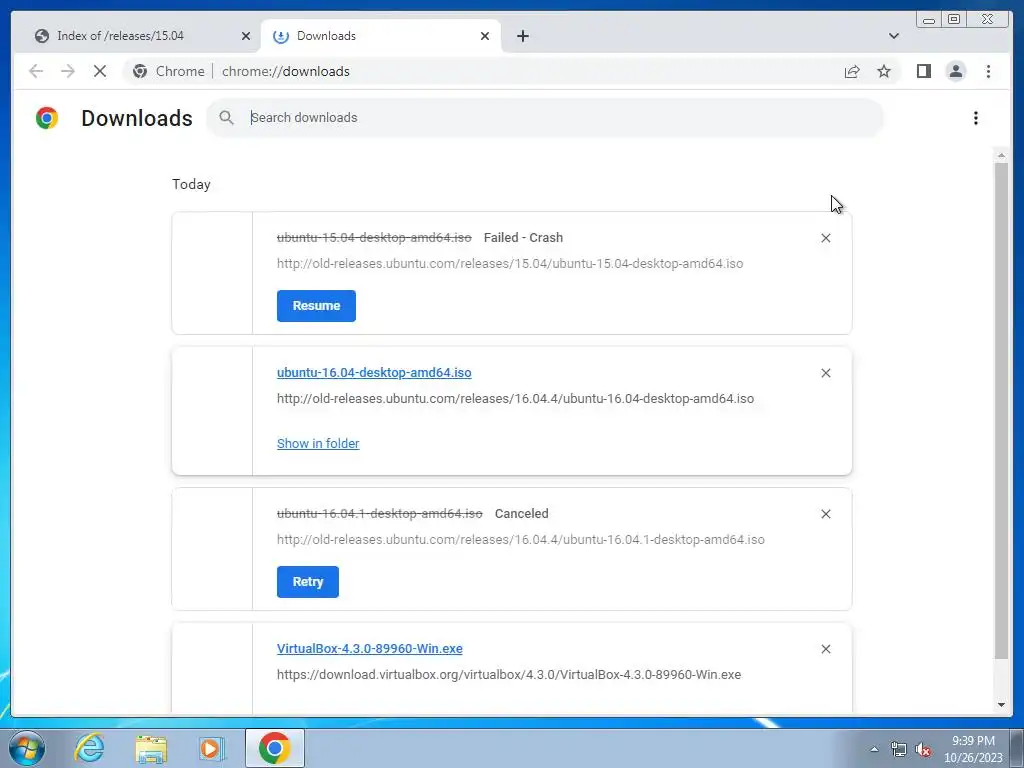Viewport: 1024px width, 768px height.
Task: Show ubuntu-16.04 ISO in folder
Action: coord(318,443)
